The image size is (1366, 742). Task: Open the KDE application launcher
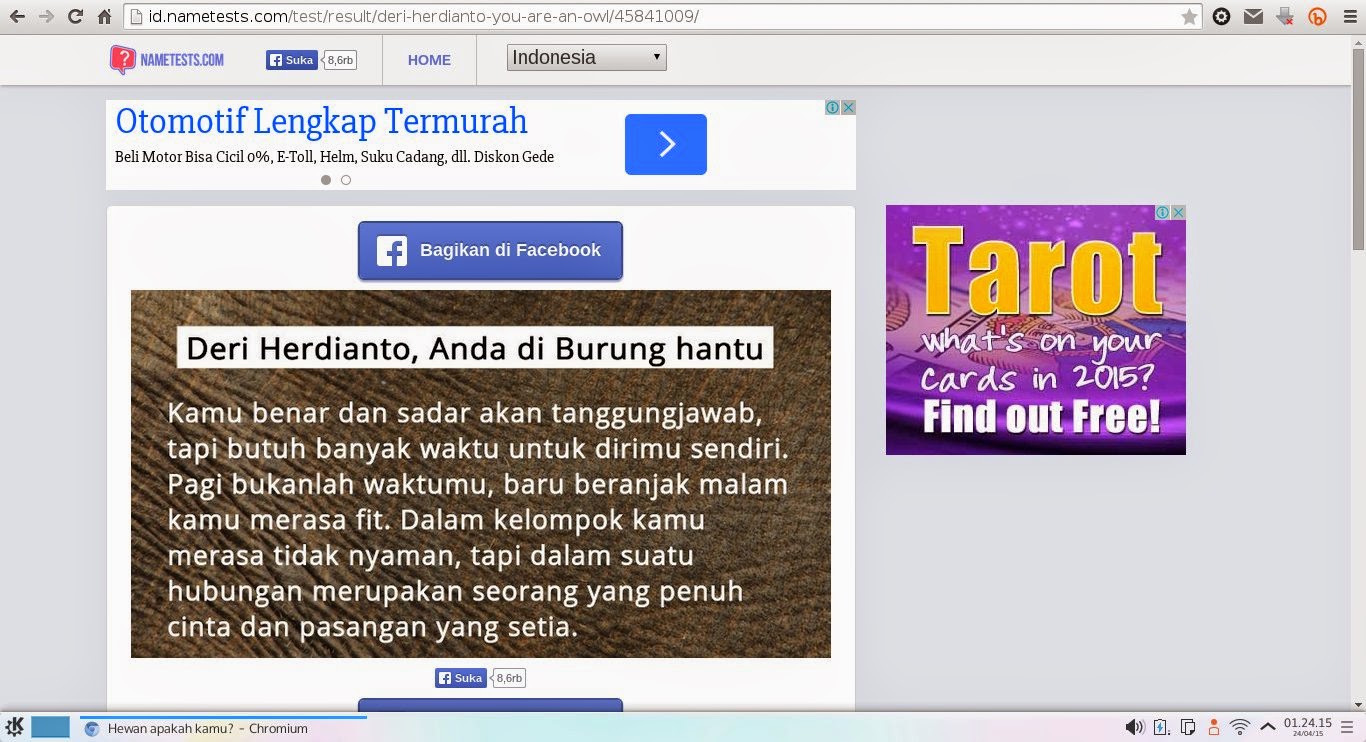click(x=14, y=727)
